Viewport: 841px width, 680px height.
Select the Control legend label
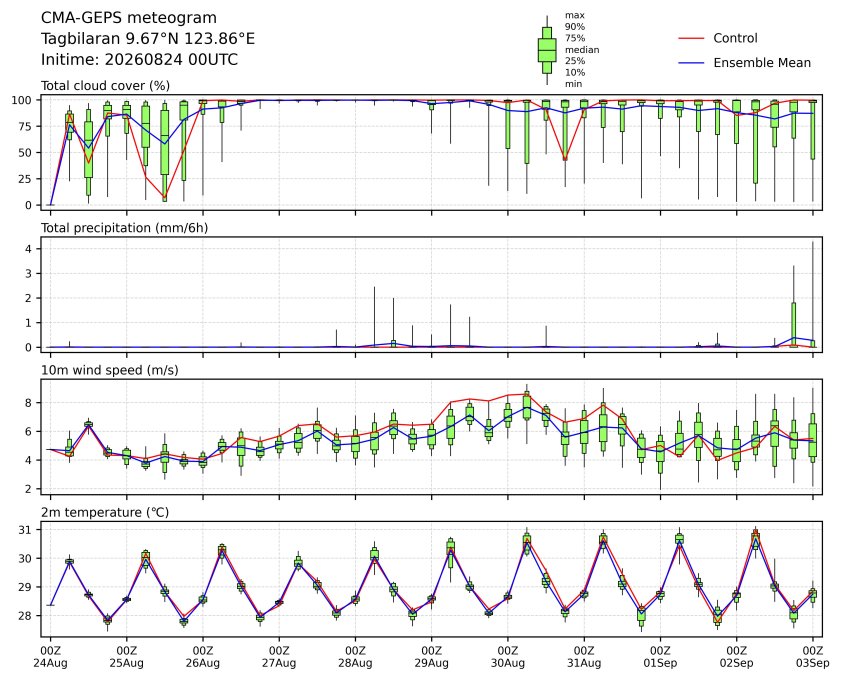pyautogui.click(x=735, y=38)
